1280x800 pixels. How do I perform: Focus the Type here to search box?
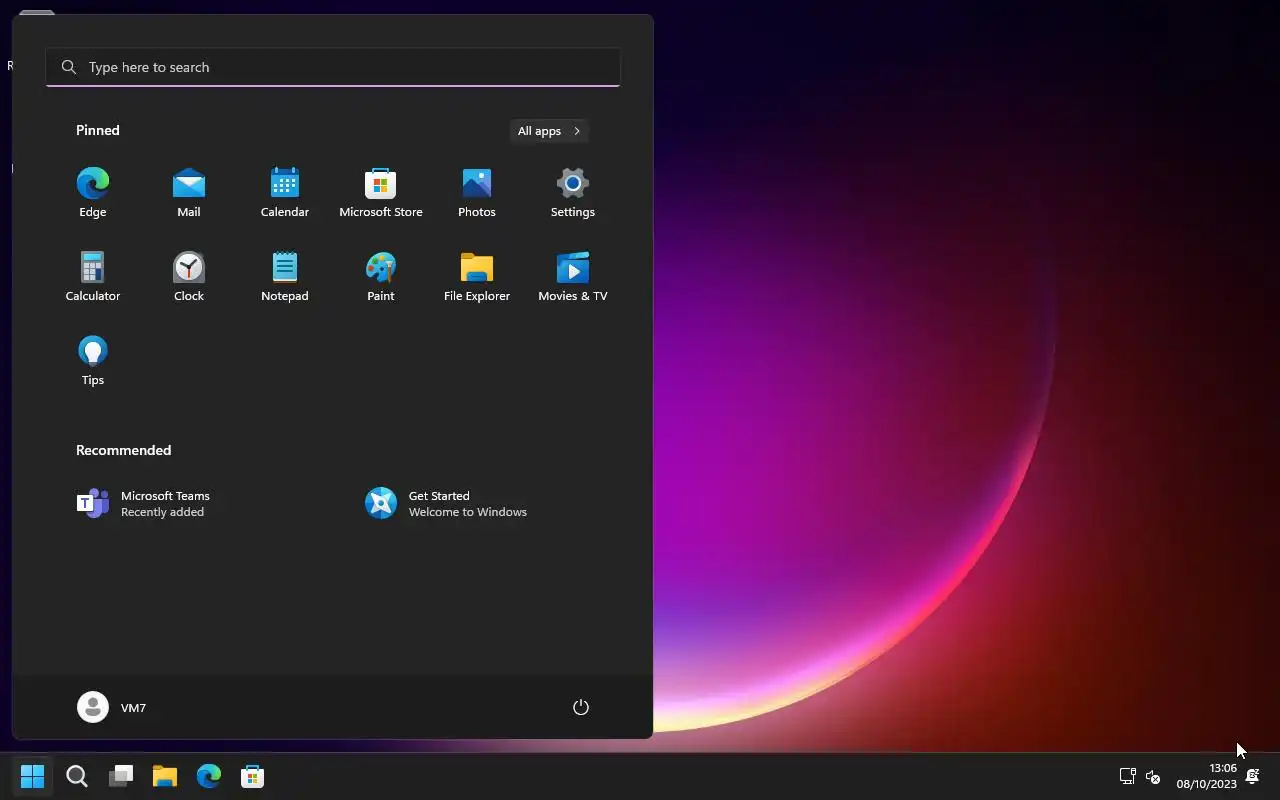[333, 67]
